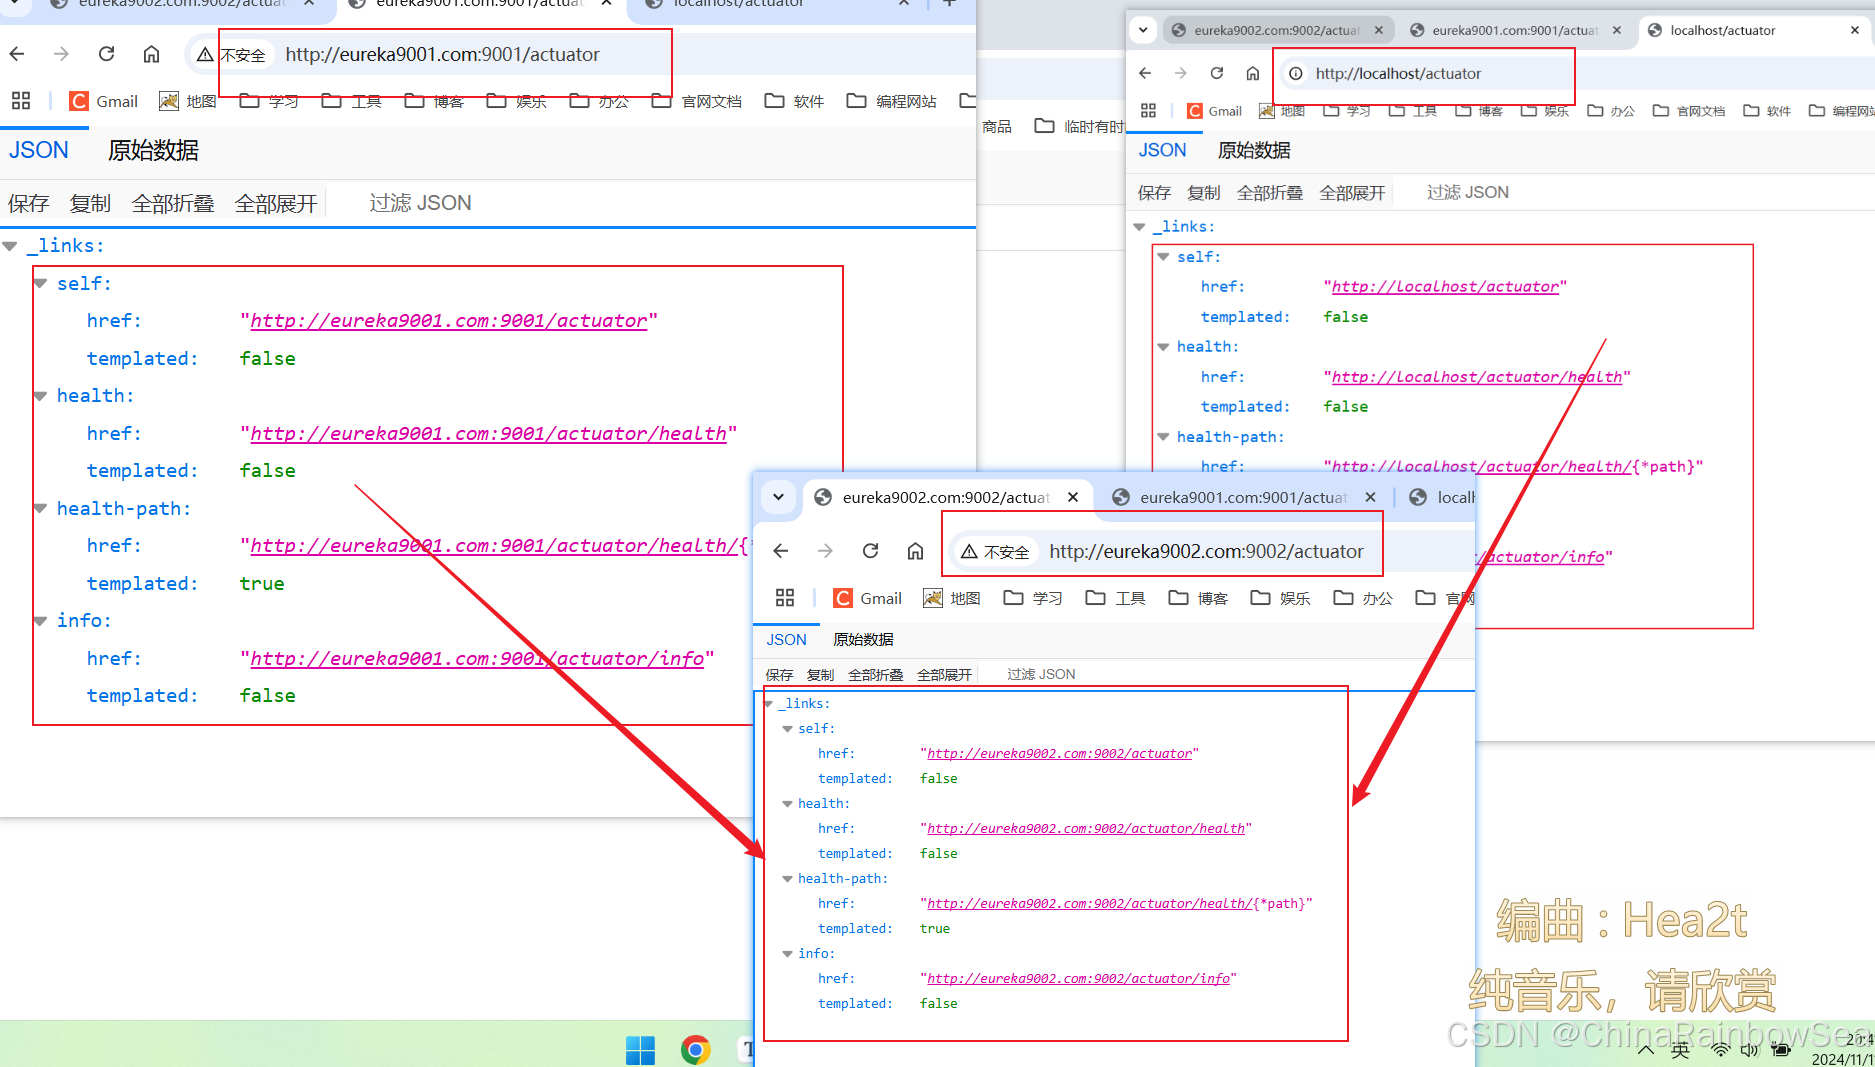Click 过滤 JSON filter field in eureka9001 window
1875x1067 pixels.
click(x=420, y=203)
